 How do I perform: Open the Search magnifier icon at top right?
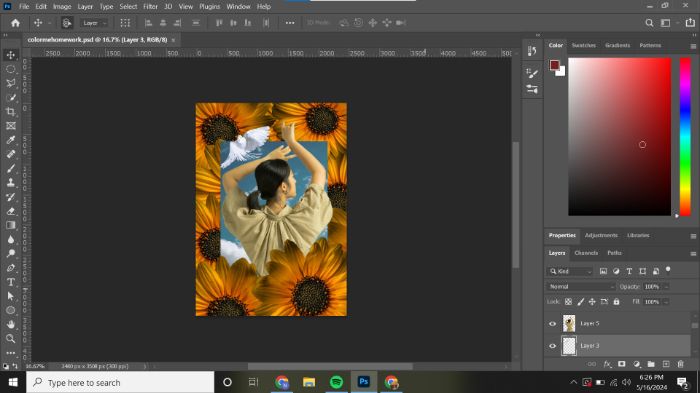click(x=649, y=23)
